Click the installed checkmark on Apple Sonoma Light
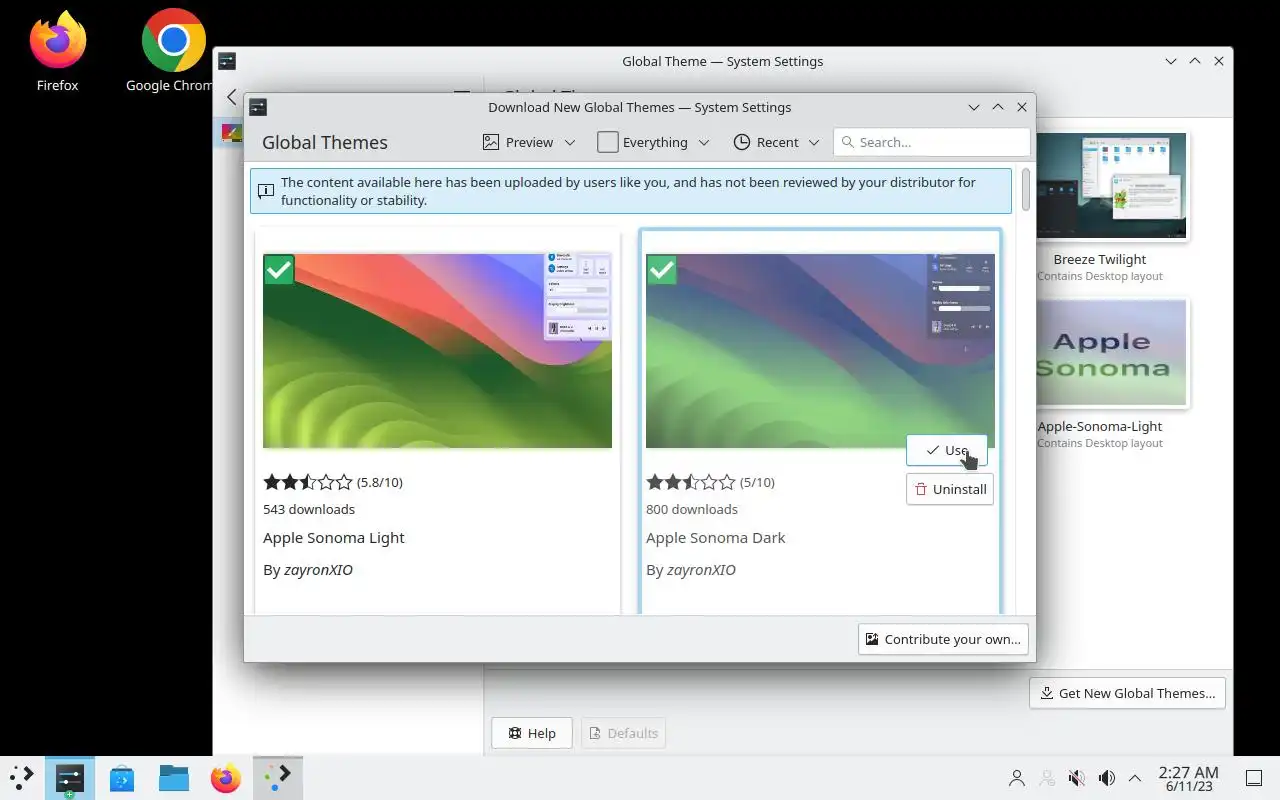The image size is (1280, 800). (279, 269)
